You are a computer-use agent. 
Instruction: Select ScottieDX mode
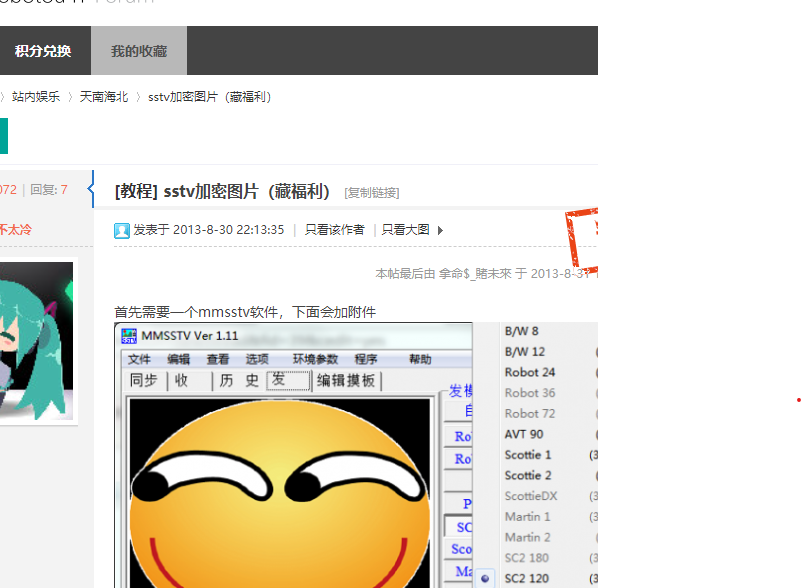531,496
